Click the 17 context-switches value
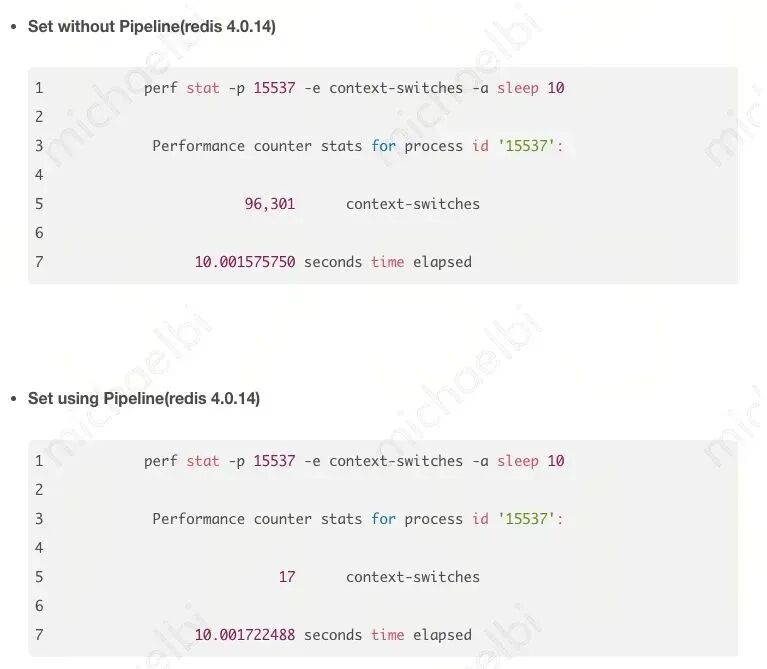Image resolution: width=767 pixels, height=669 pixels. coord(287,577)
